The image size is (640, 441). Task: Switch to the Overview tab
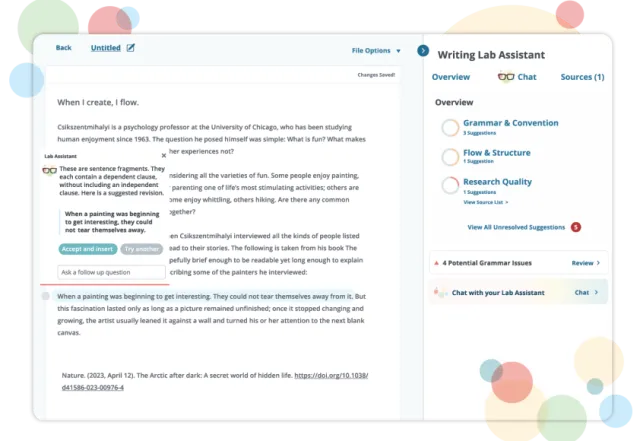point(451,77)
